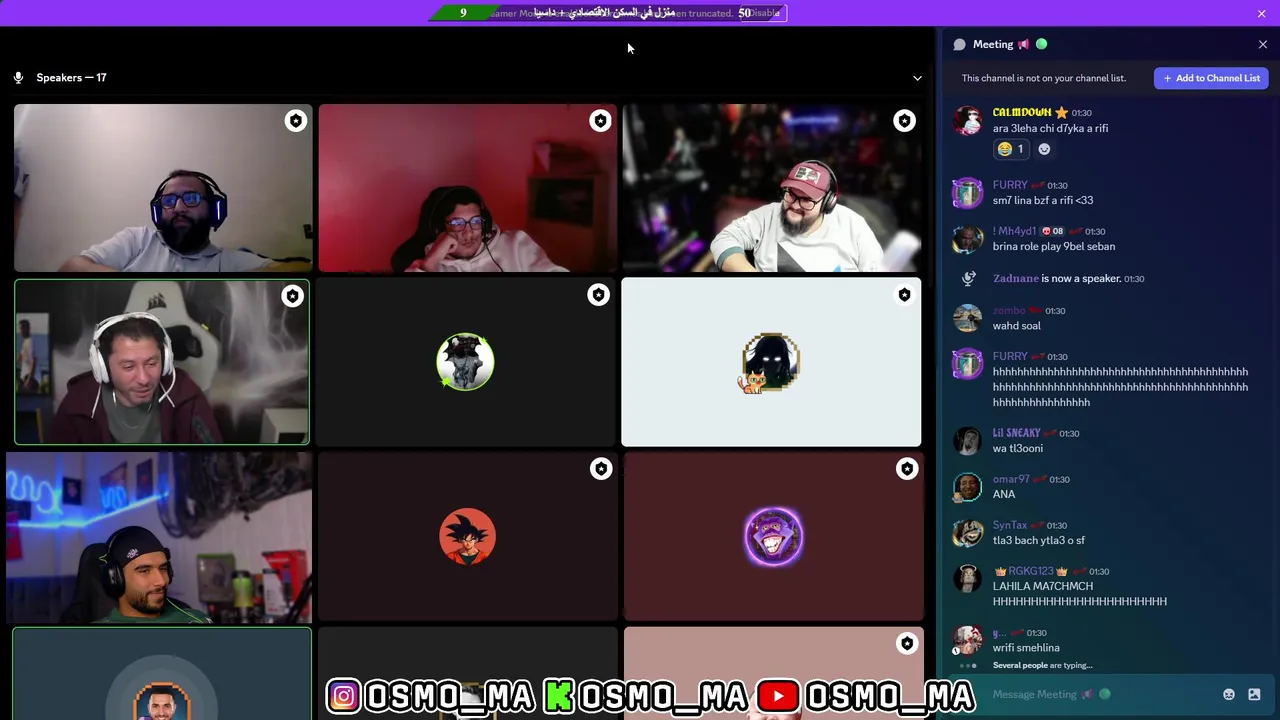Click the CALMDOWN username
Viewport: 1280px width, 720px height.
(1022, 113)
